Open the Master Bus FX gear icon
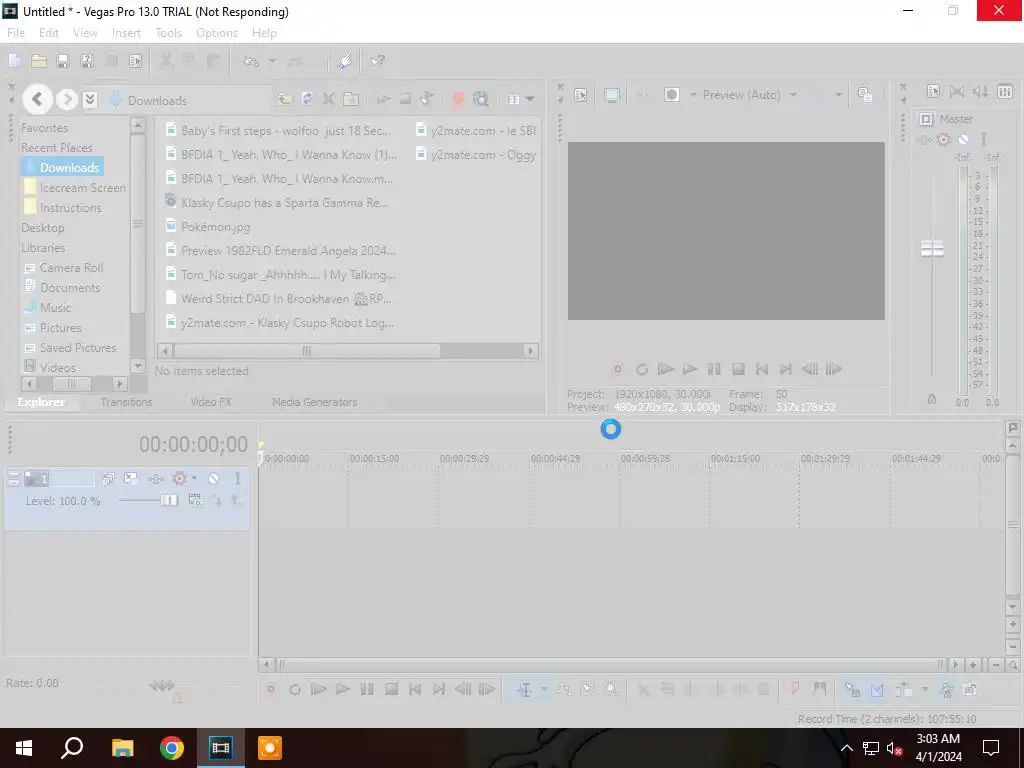1024x768 pixels. (943, 139)
